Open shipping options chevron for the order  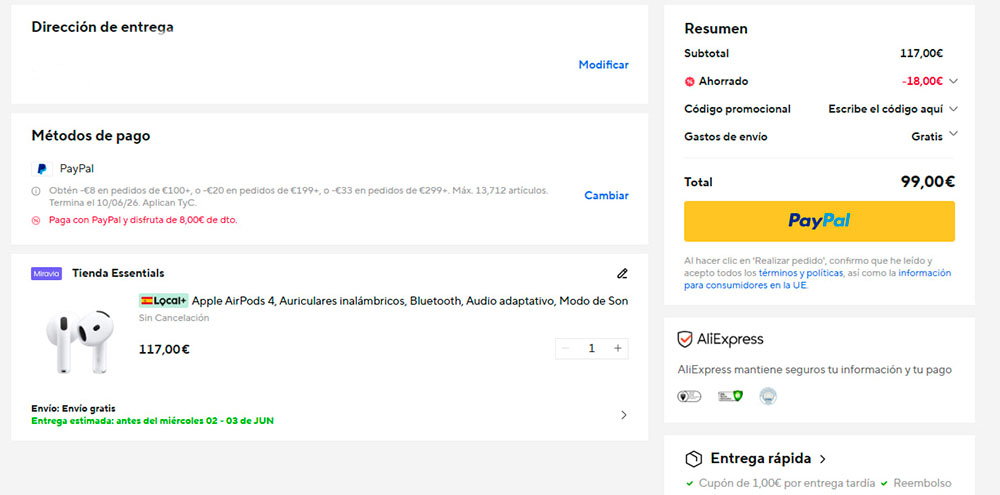[624, 415]
